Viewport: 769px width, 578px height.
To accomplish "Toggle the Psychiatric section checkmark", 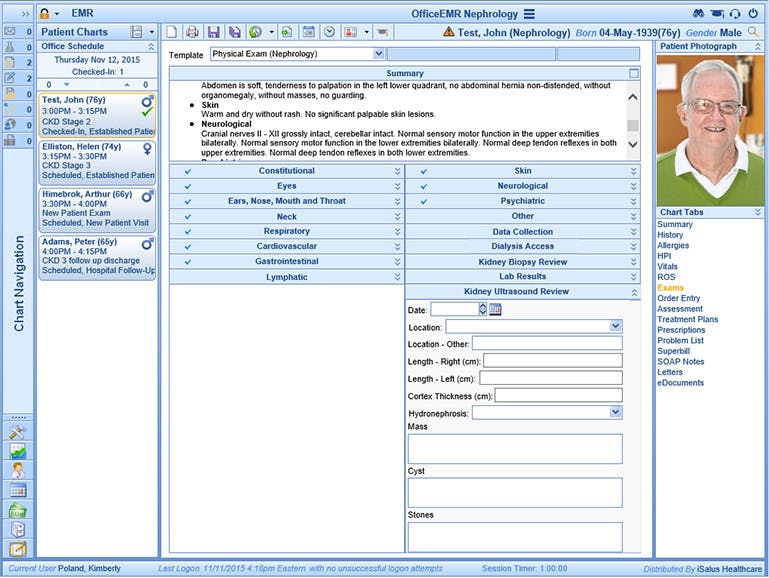I will click(424, 201).
